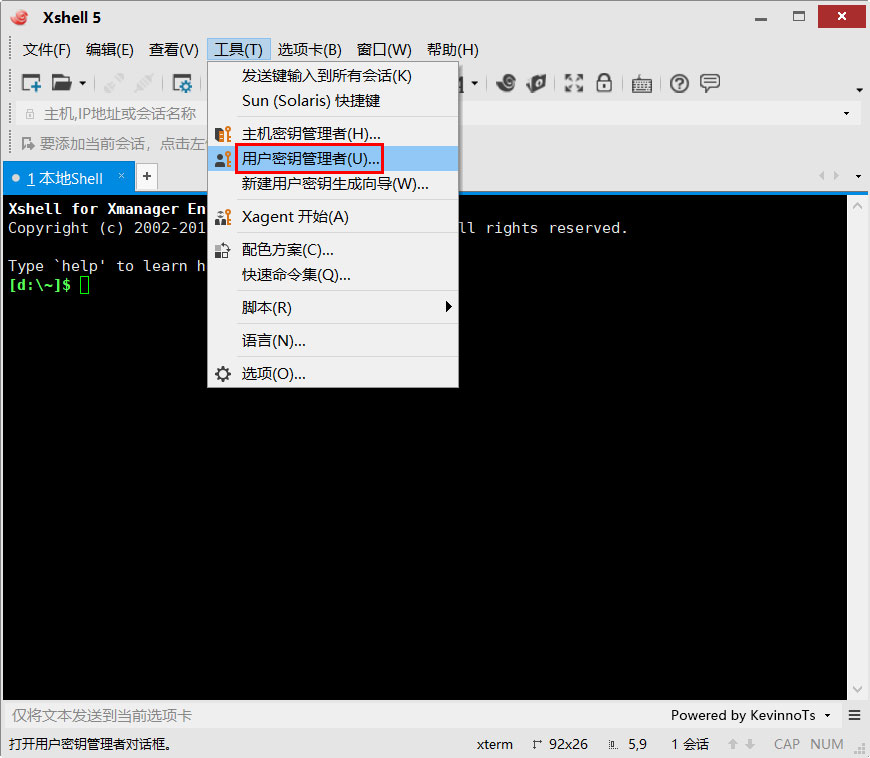This screenshot has width=870, height=758.
Task: Launch Xmanager leaf icon in toolbar
Action: click(x=537, y=83)
